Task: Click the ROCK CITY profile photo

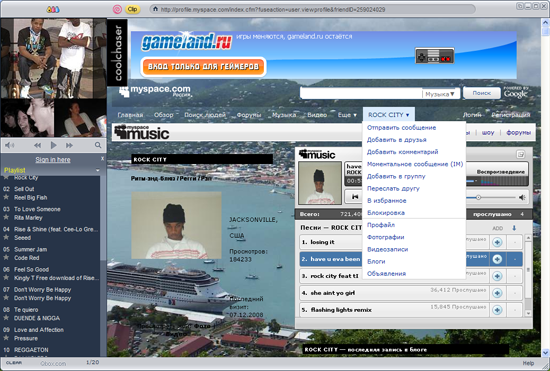Action: tap(176, 225)
